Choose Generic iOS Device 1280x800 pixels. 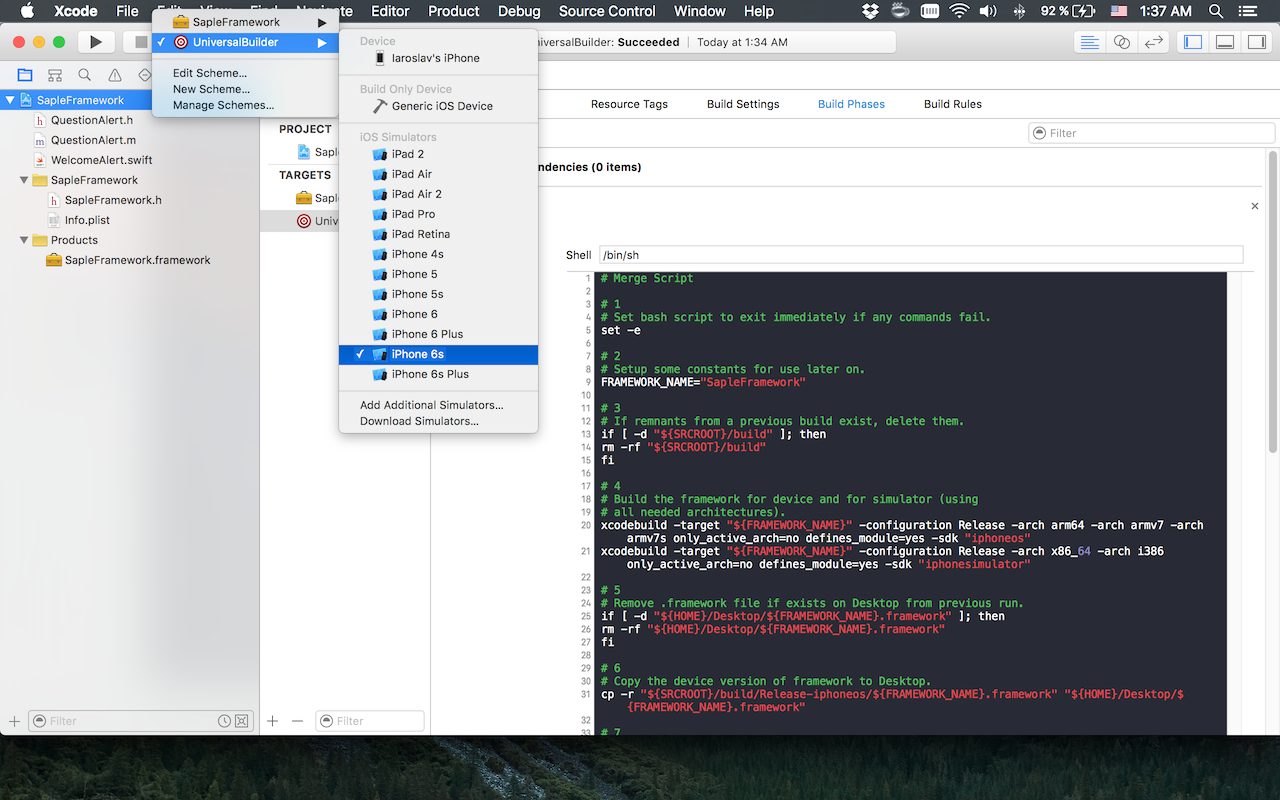coord(439,106)
